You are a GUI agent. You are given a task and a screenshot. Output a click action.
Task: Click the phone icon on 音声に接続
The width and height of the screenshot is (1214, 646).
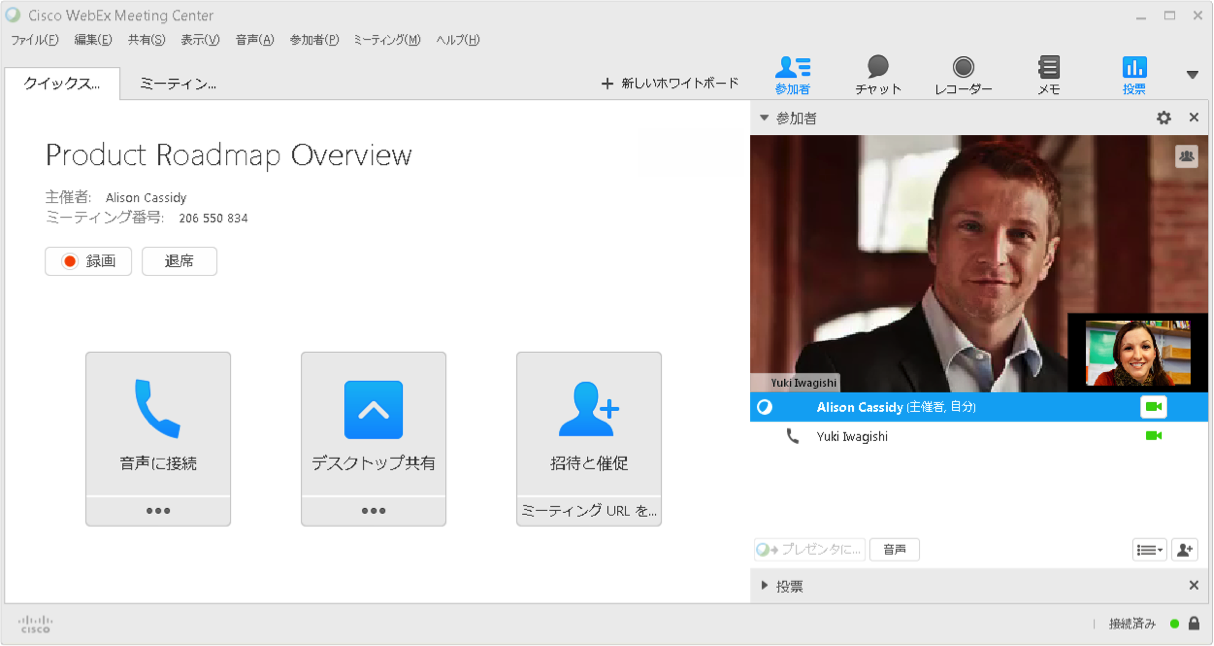coord(158,409)
